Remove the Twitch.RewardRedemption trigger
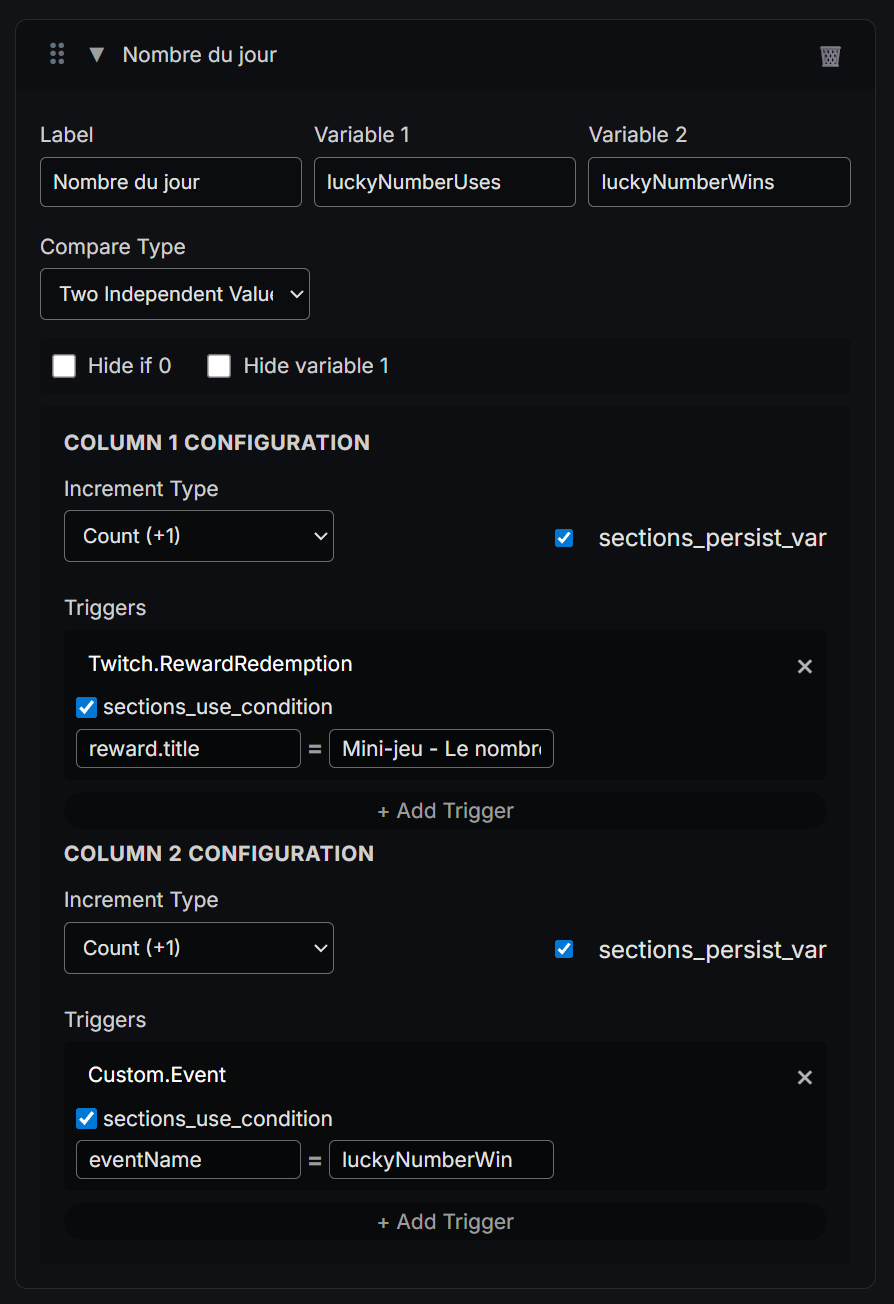The height and width of the screenshot is (1304, 894). 804,666
